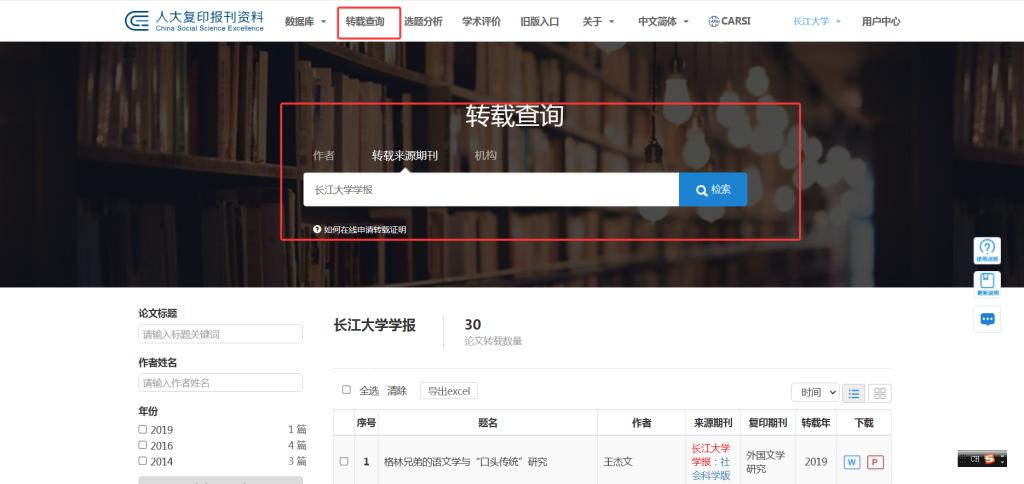Click the 外国文学研究 reprint journal cell
Viewport: 1024px width, 484px height.
point(766,462)
